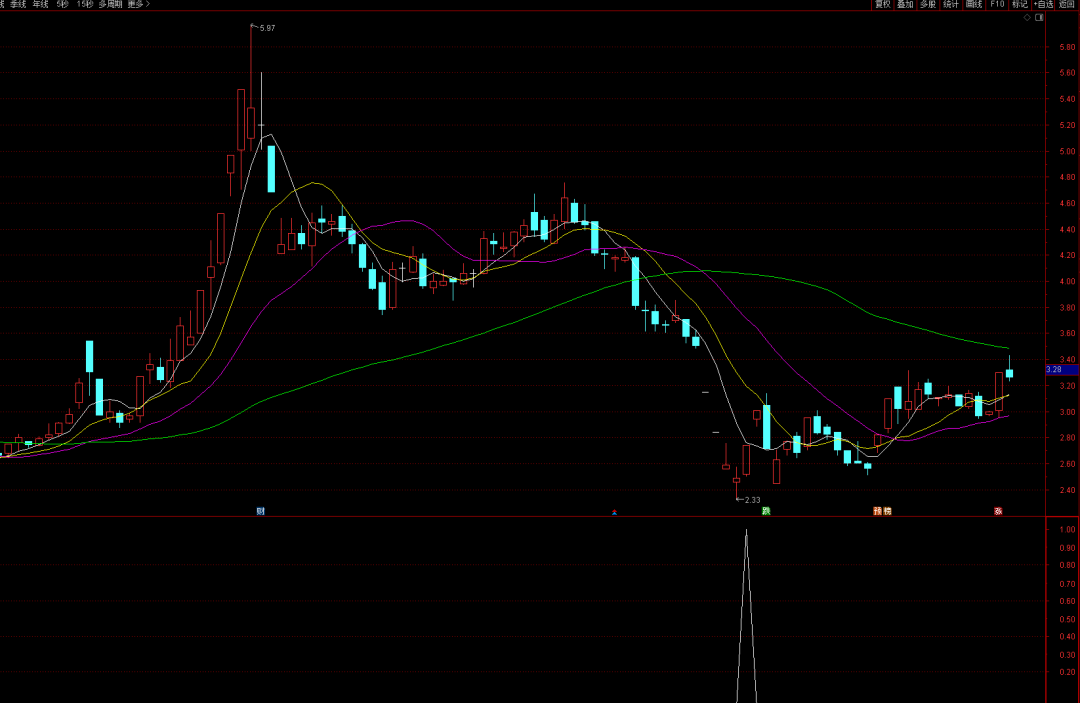Click the 返回 back button

(x=1067, y=4)
